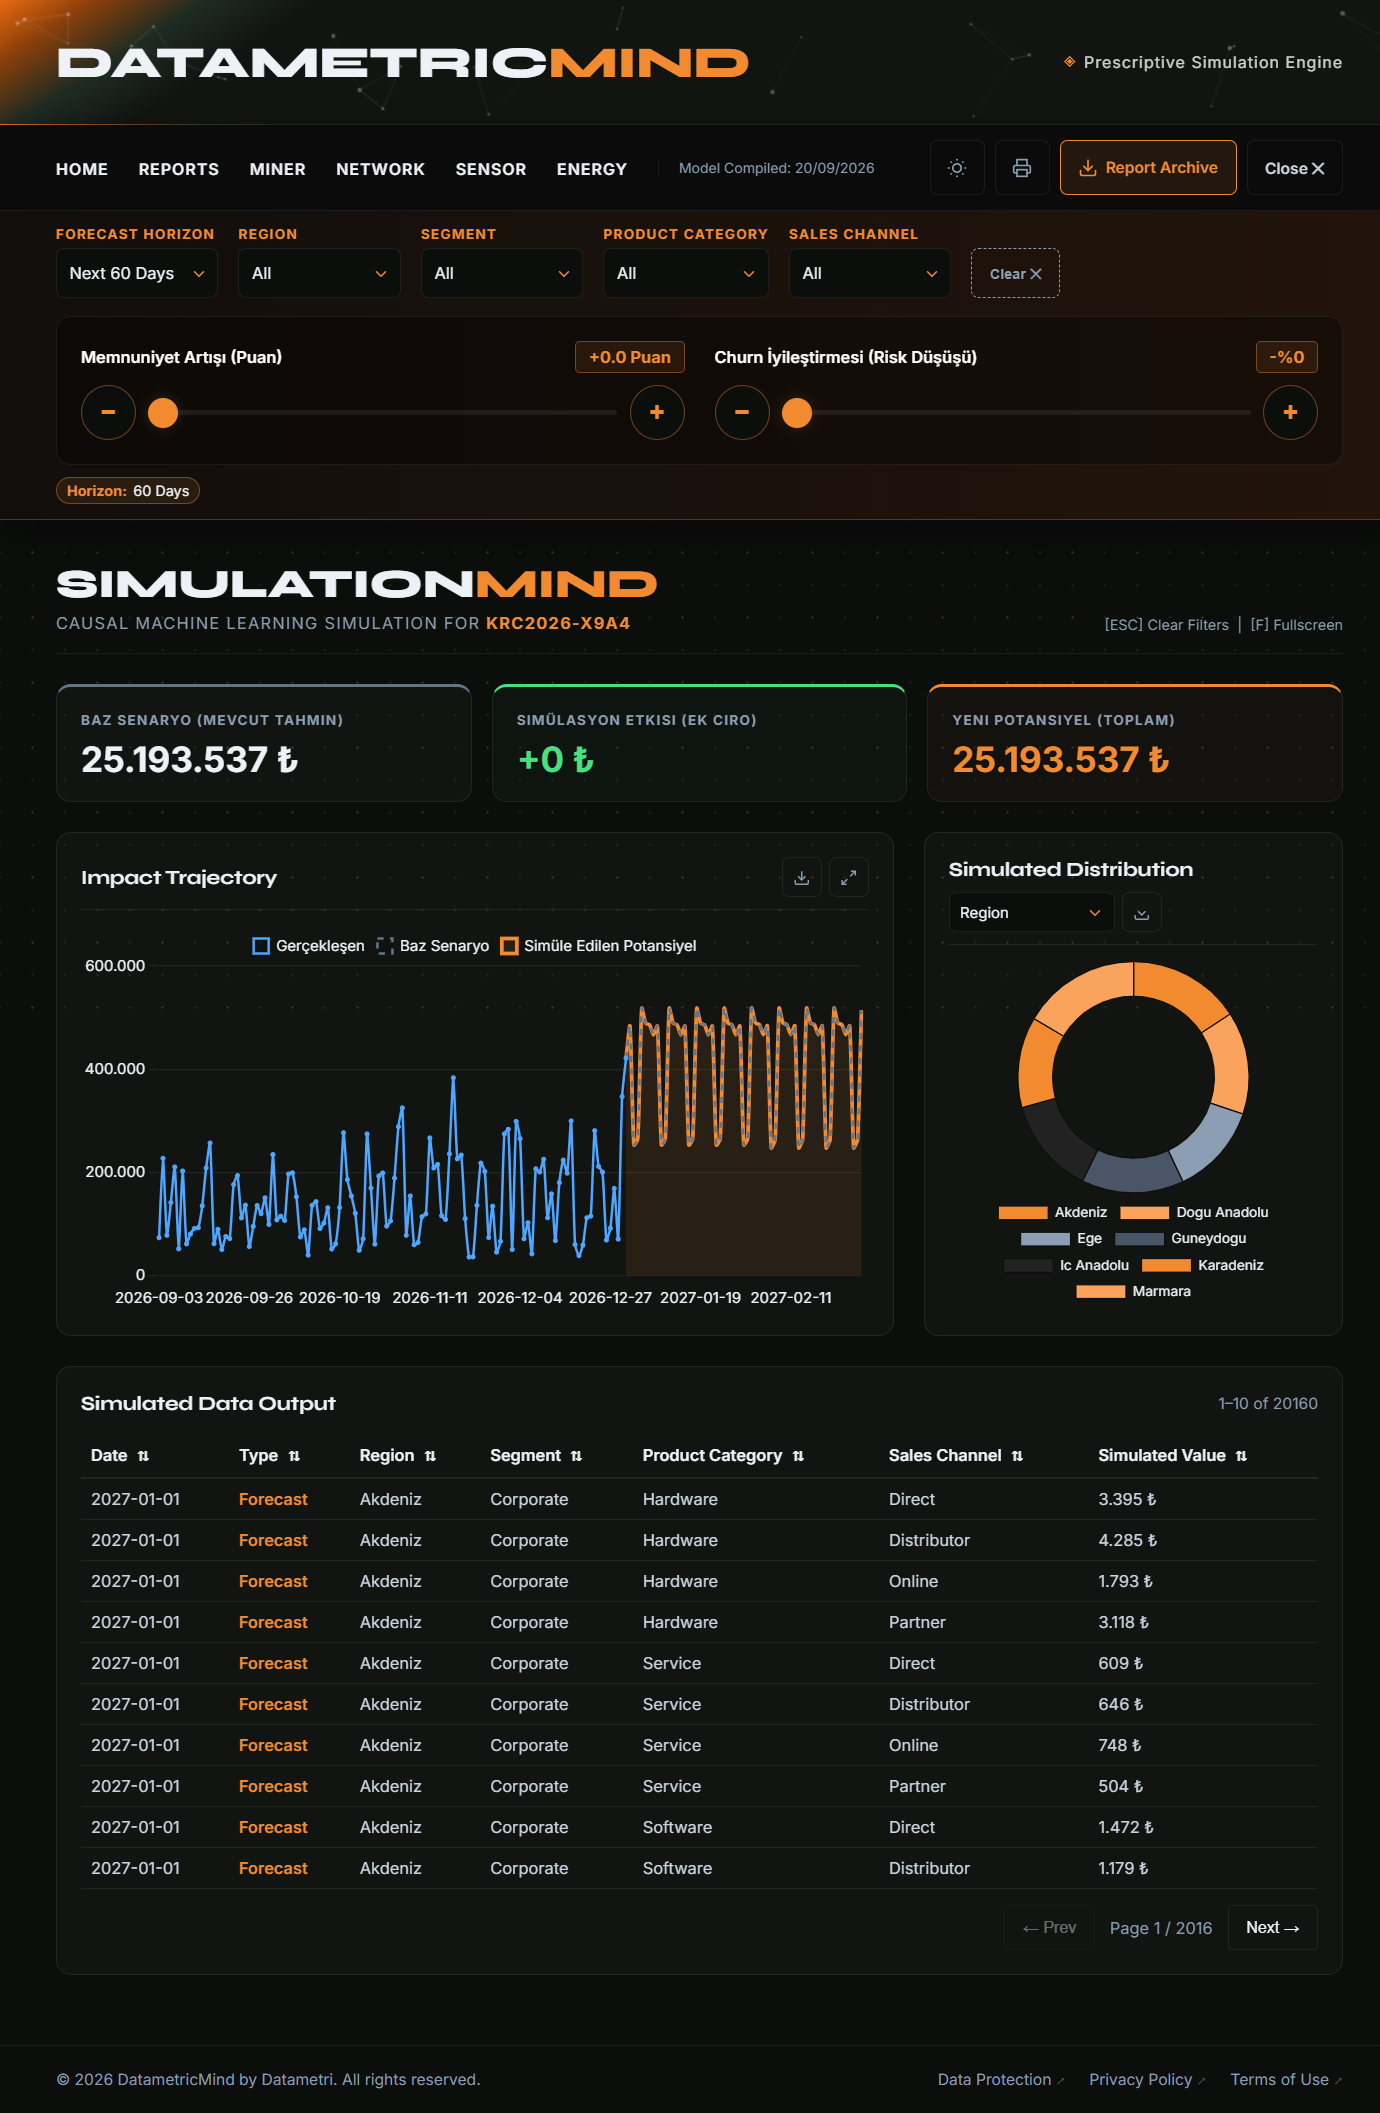Open the Report Archive

point(1148,168)
